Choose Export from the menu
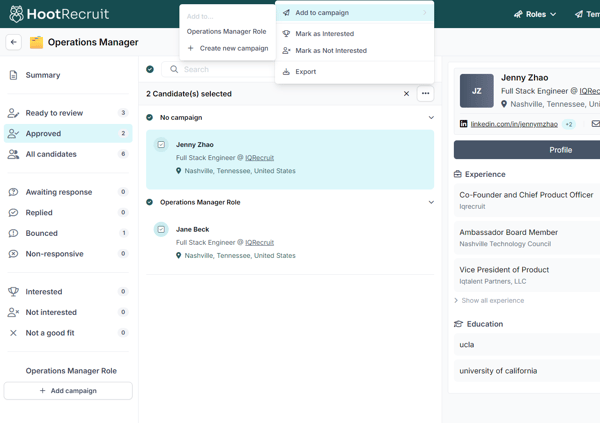Image resolution: width=600 pixels, height=423 pixels. [x=305, y=72]
